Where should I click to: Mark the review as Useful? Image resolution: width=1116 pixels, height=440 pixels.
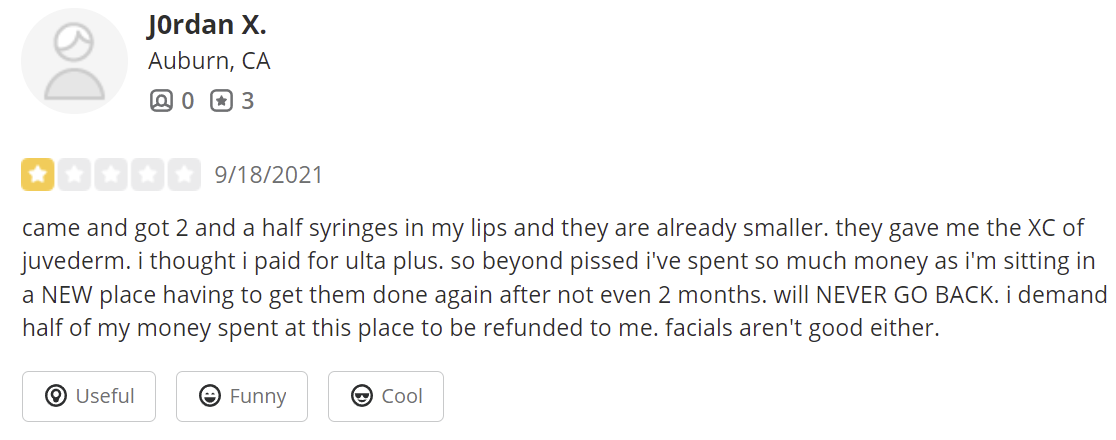[89, 396]
